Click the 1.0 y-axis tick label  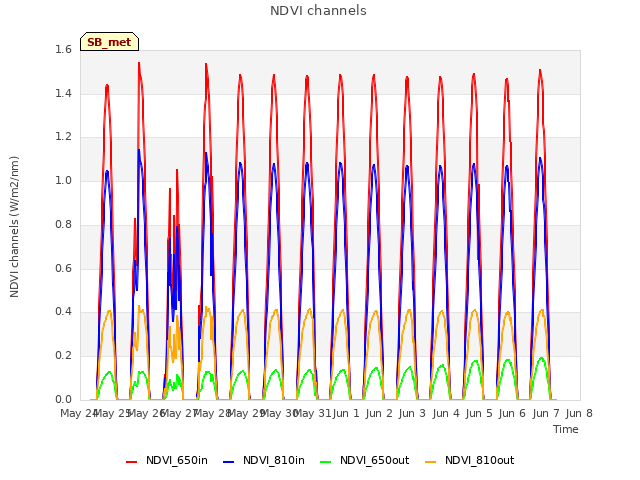click(63, 180)
